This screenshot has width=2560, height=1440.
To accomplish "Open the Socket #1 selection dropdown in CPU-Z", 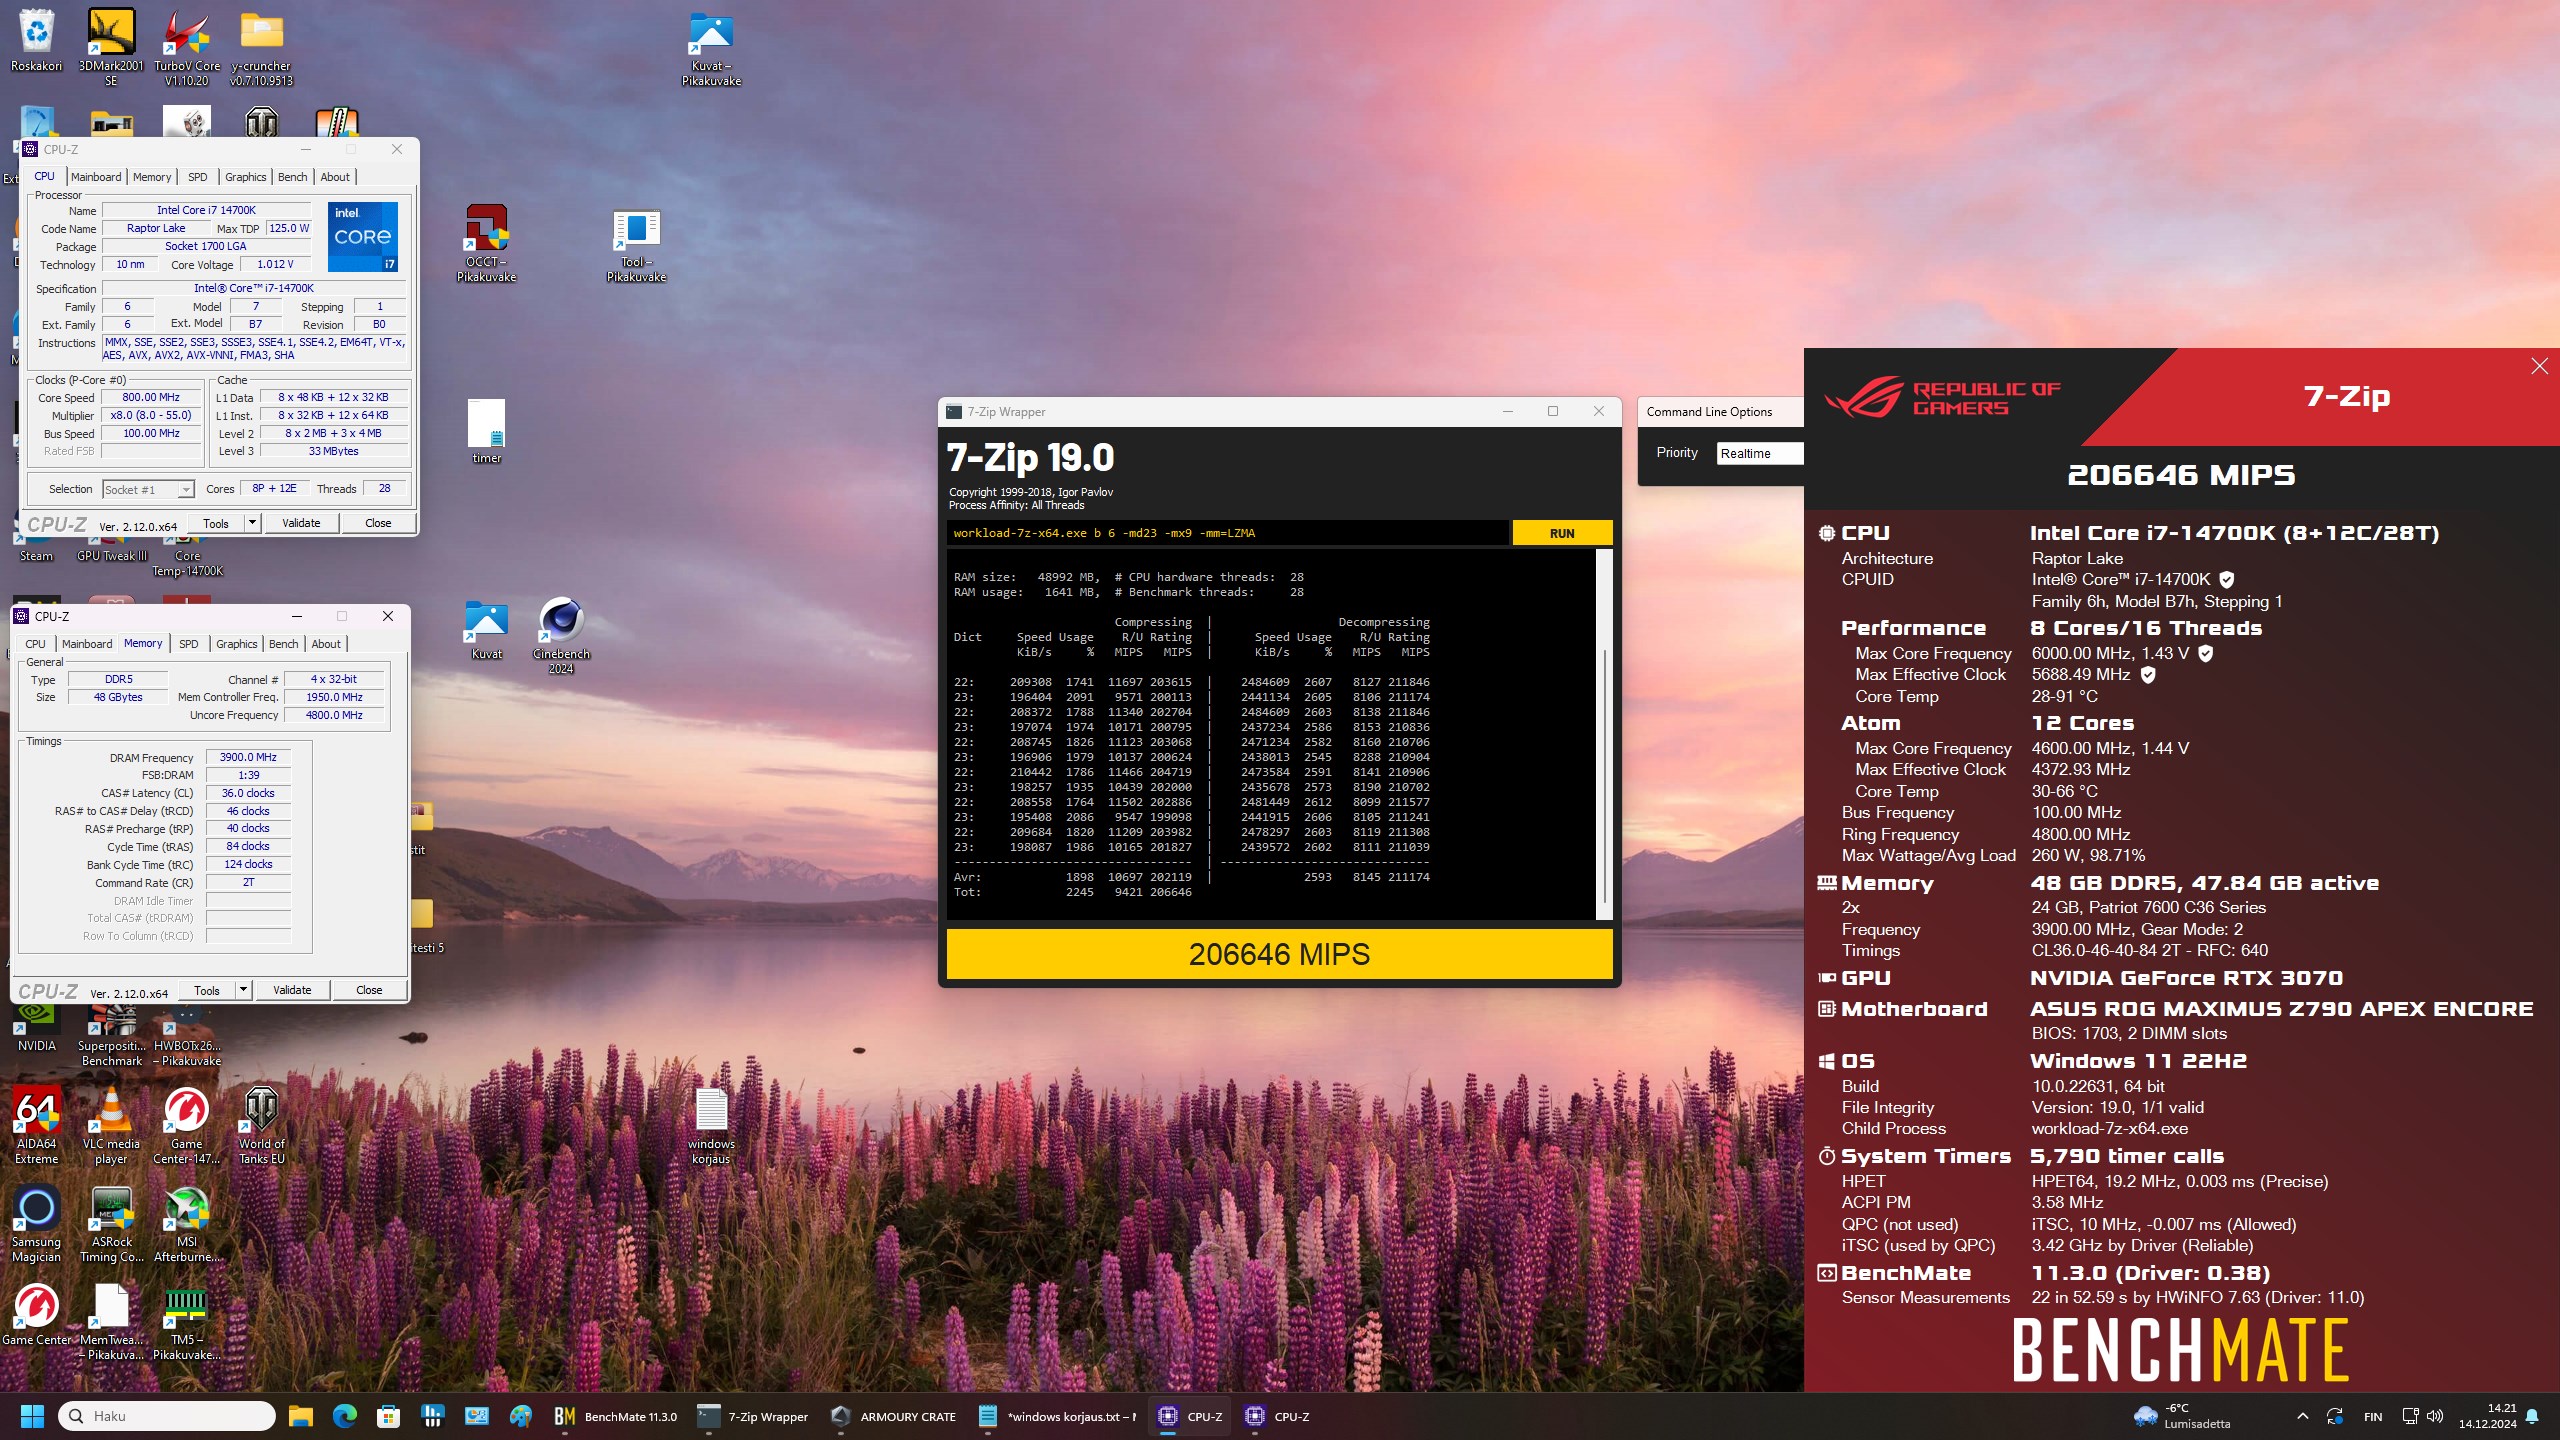I will coord(148,489).
